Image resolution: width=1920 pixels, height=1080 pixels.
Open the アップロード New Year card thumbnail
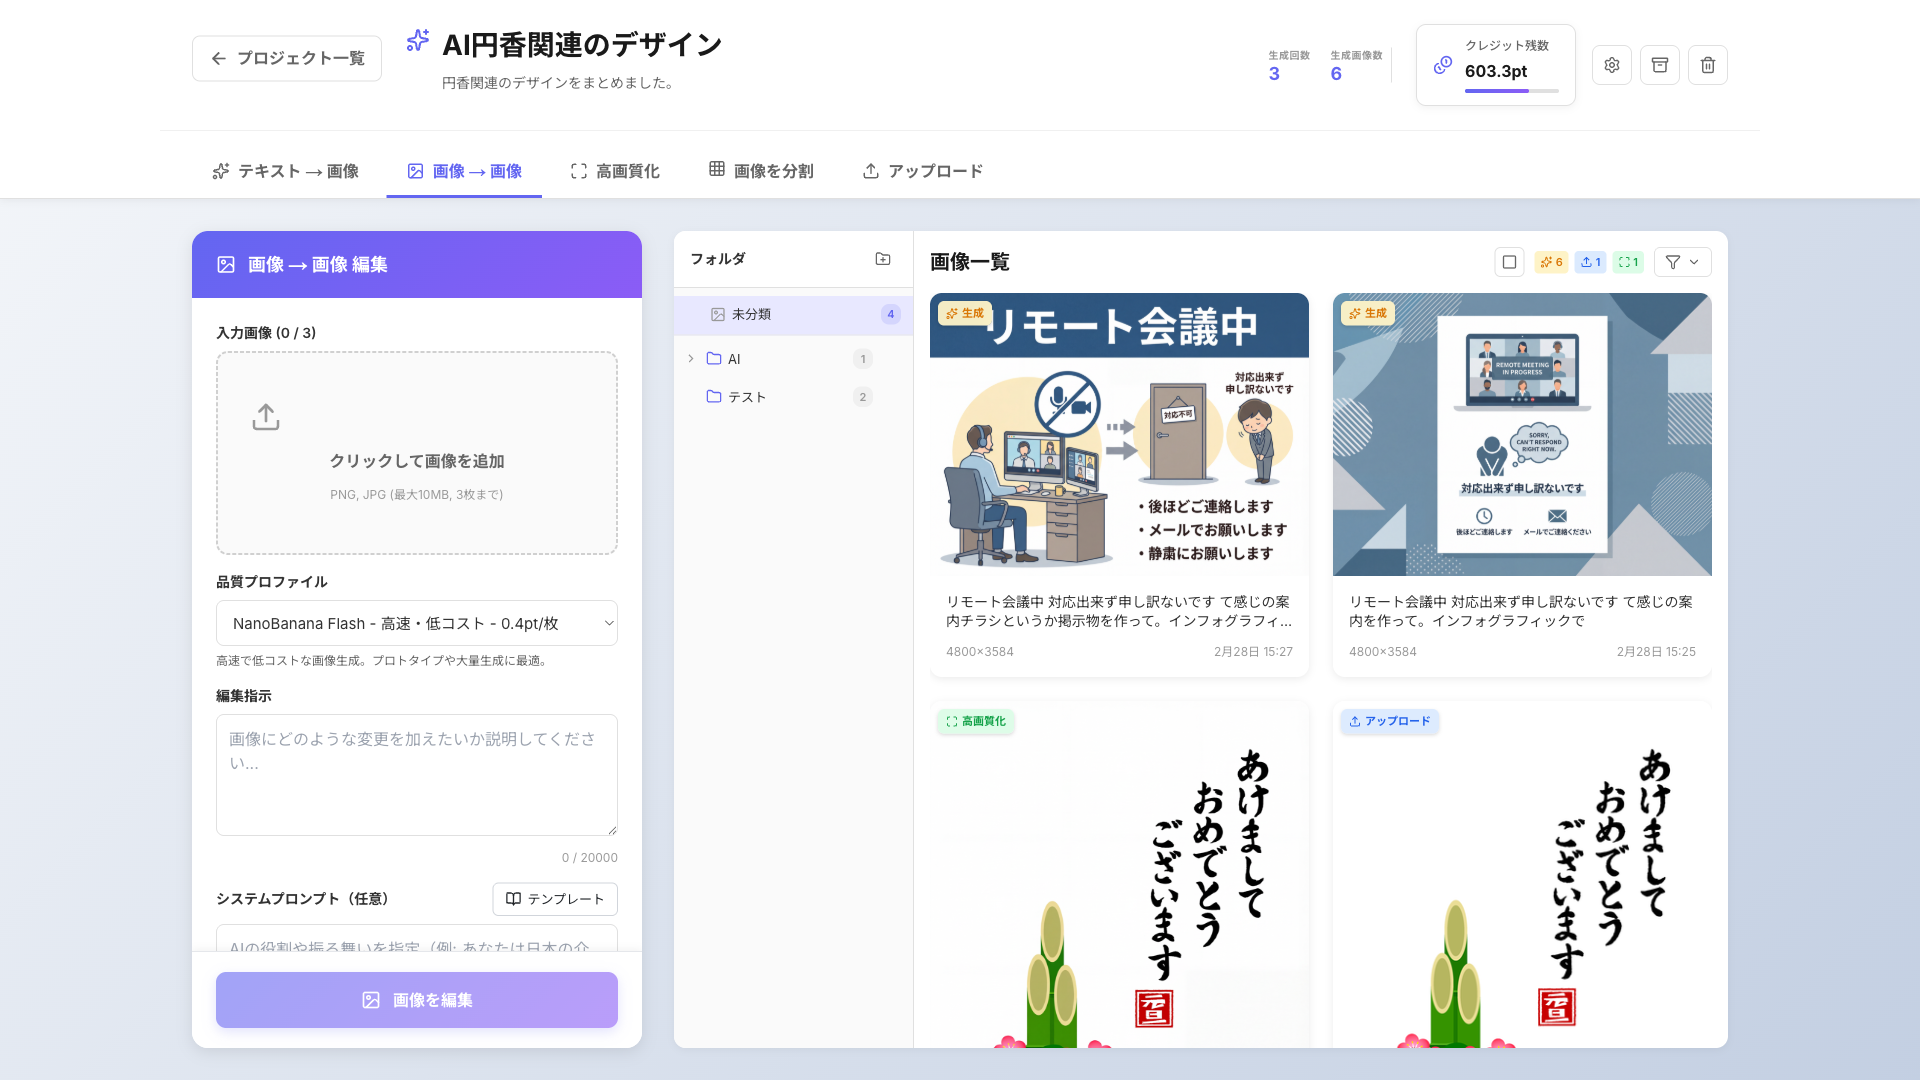point(1522,875)
